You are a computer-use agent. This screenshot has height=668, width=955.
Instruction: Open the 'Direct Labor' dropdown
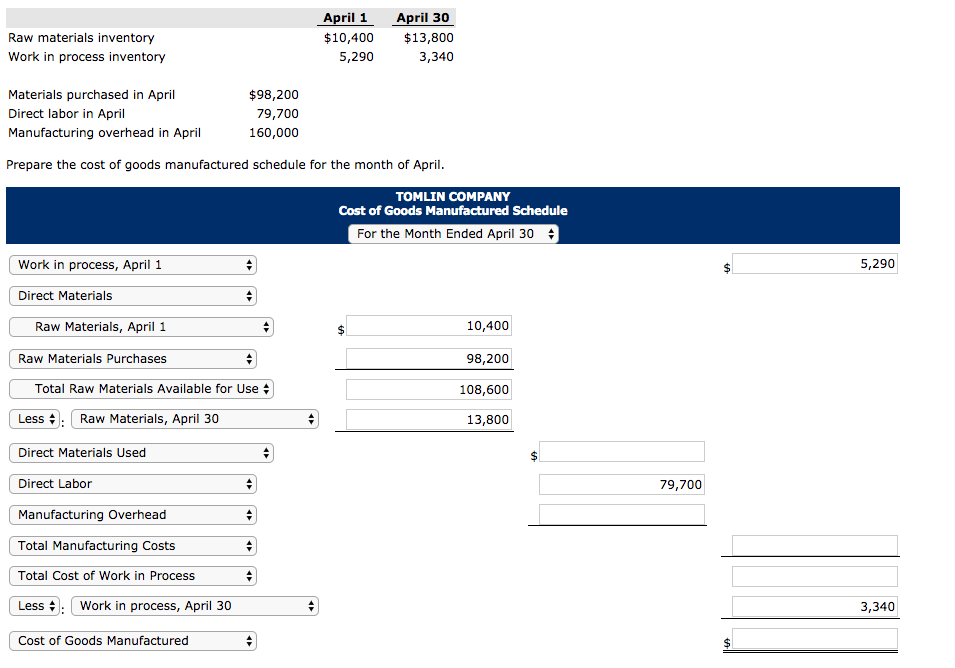(133, 484)
